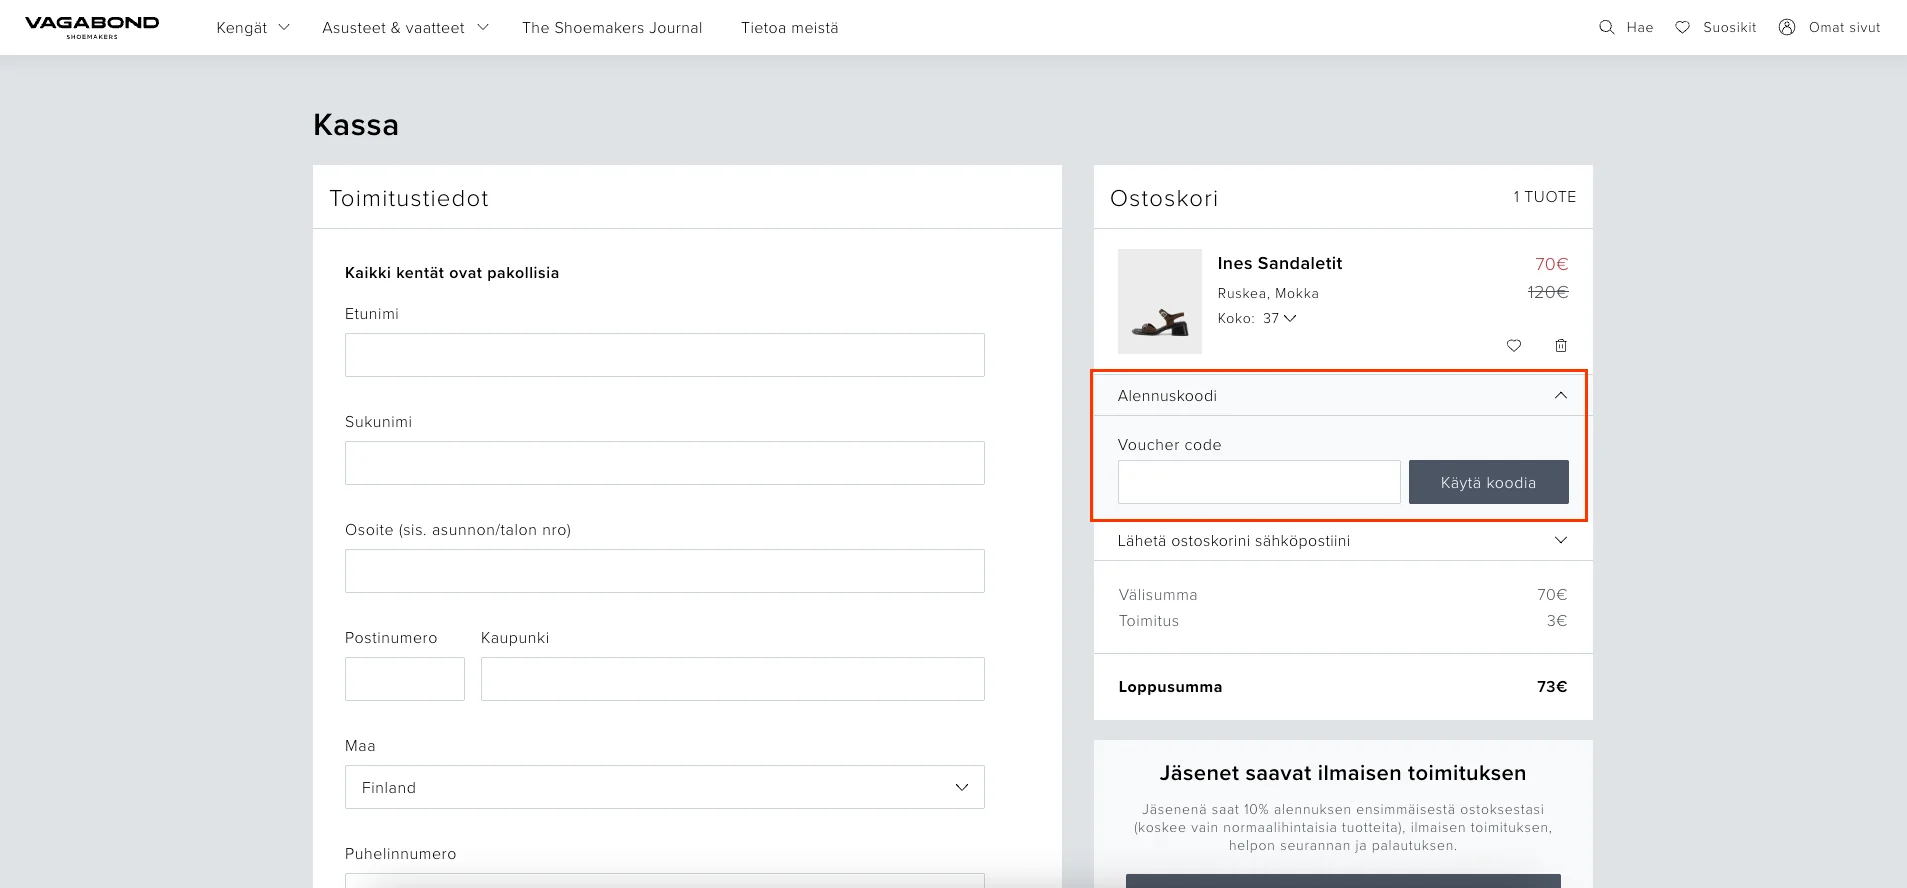This screenshot has width=1907, height=888.
Task: Click the Kaikki kentät ovat pakollisia note
Action: click(x=452, y=273)
